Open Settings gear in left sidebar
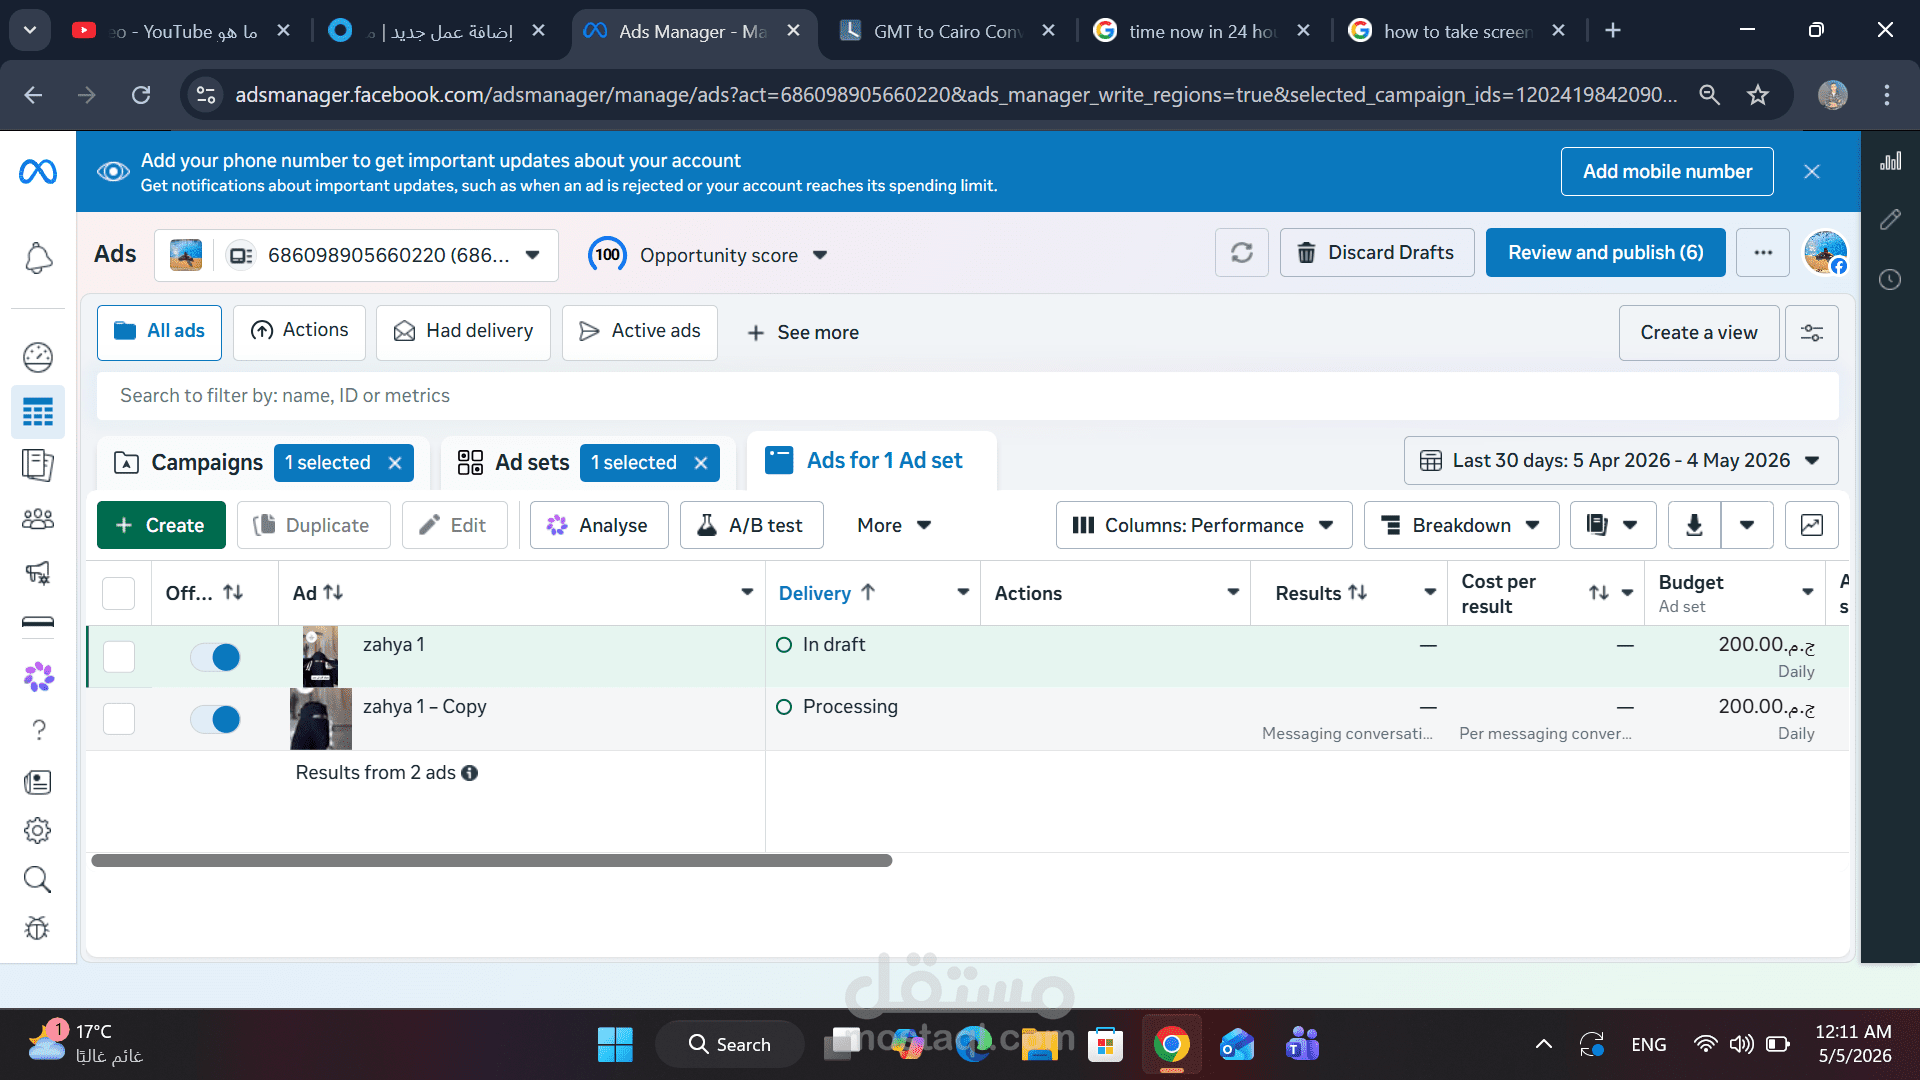This screenshot has width=1920, height=1080. click(x=38, y=830)
